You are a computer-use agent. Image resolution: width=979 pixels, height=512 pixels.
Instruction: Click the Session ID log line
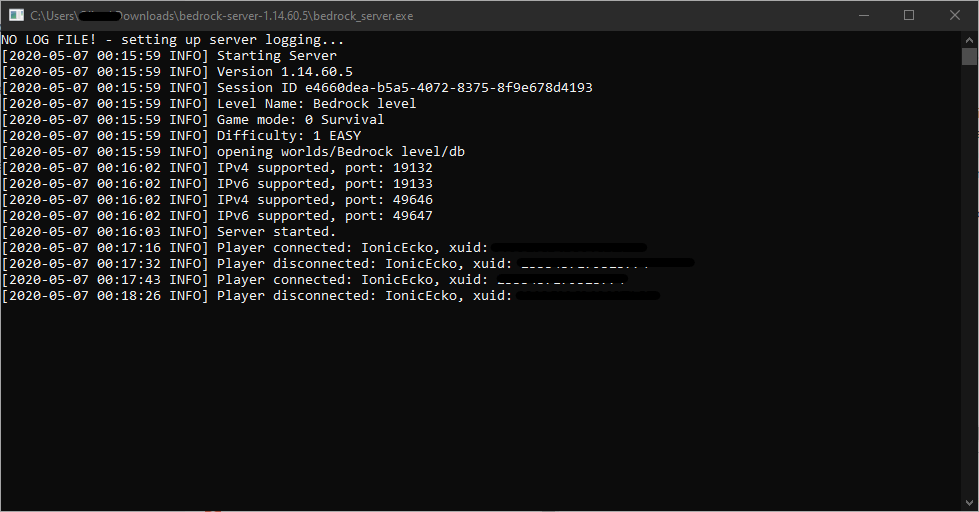point(404,88)
